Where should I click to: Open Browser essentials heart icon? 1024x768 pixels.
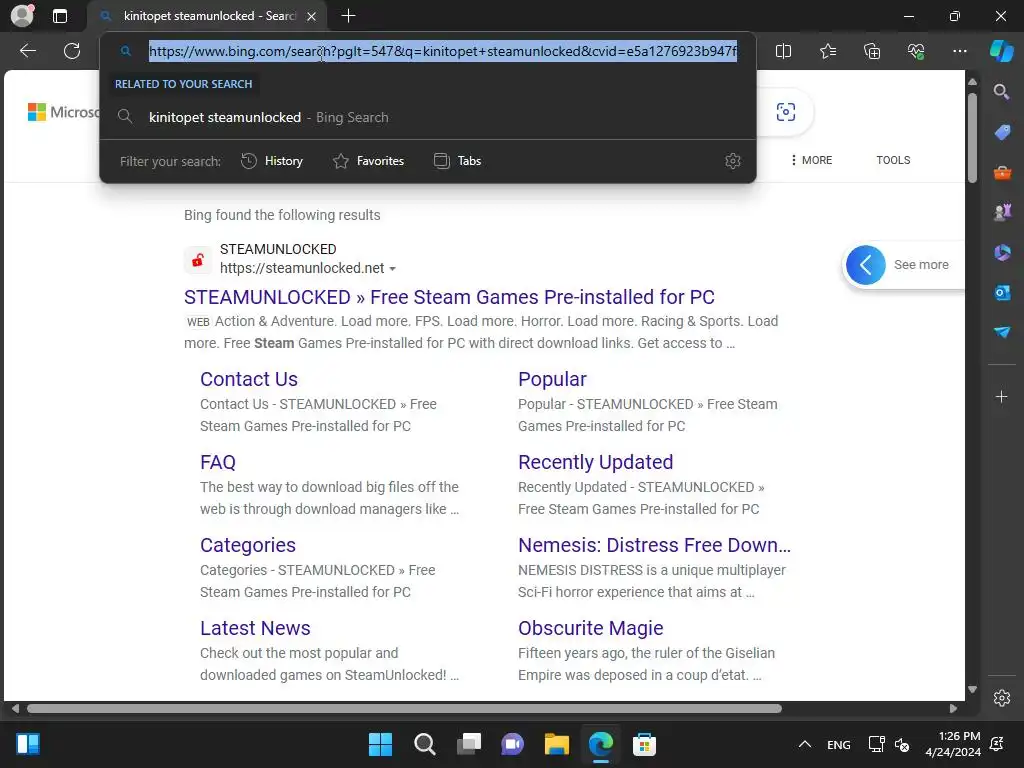tap(916, 51)
